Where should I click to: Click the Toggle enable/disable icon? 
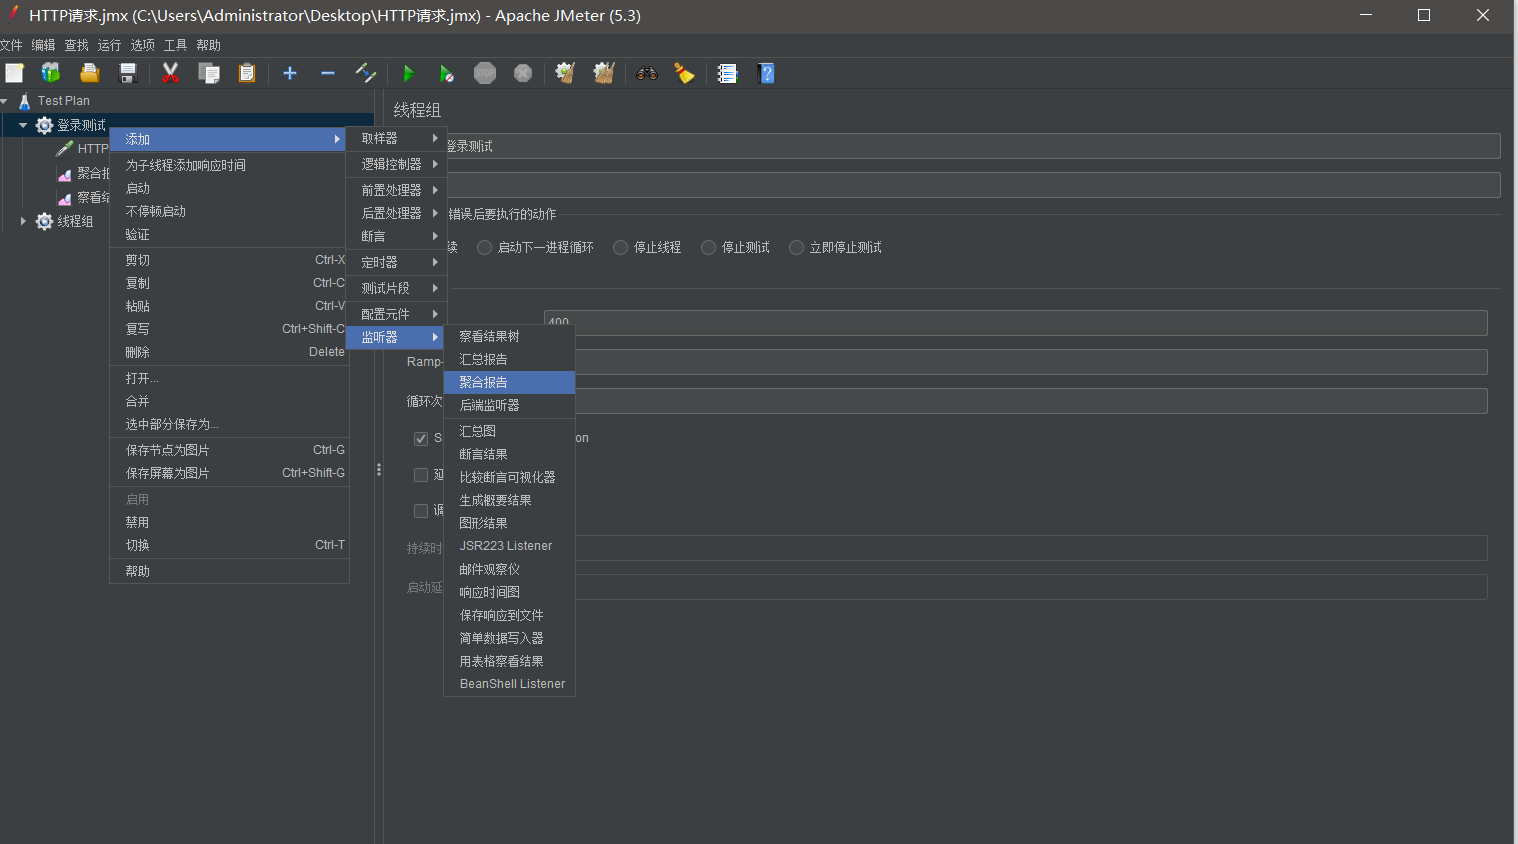(366, 73)
